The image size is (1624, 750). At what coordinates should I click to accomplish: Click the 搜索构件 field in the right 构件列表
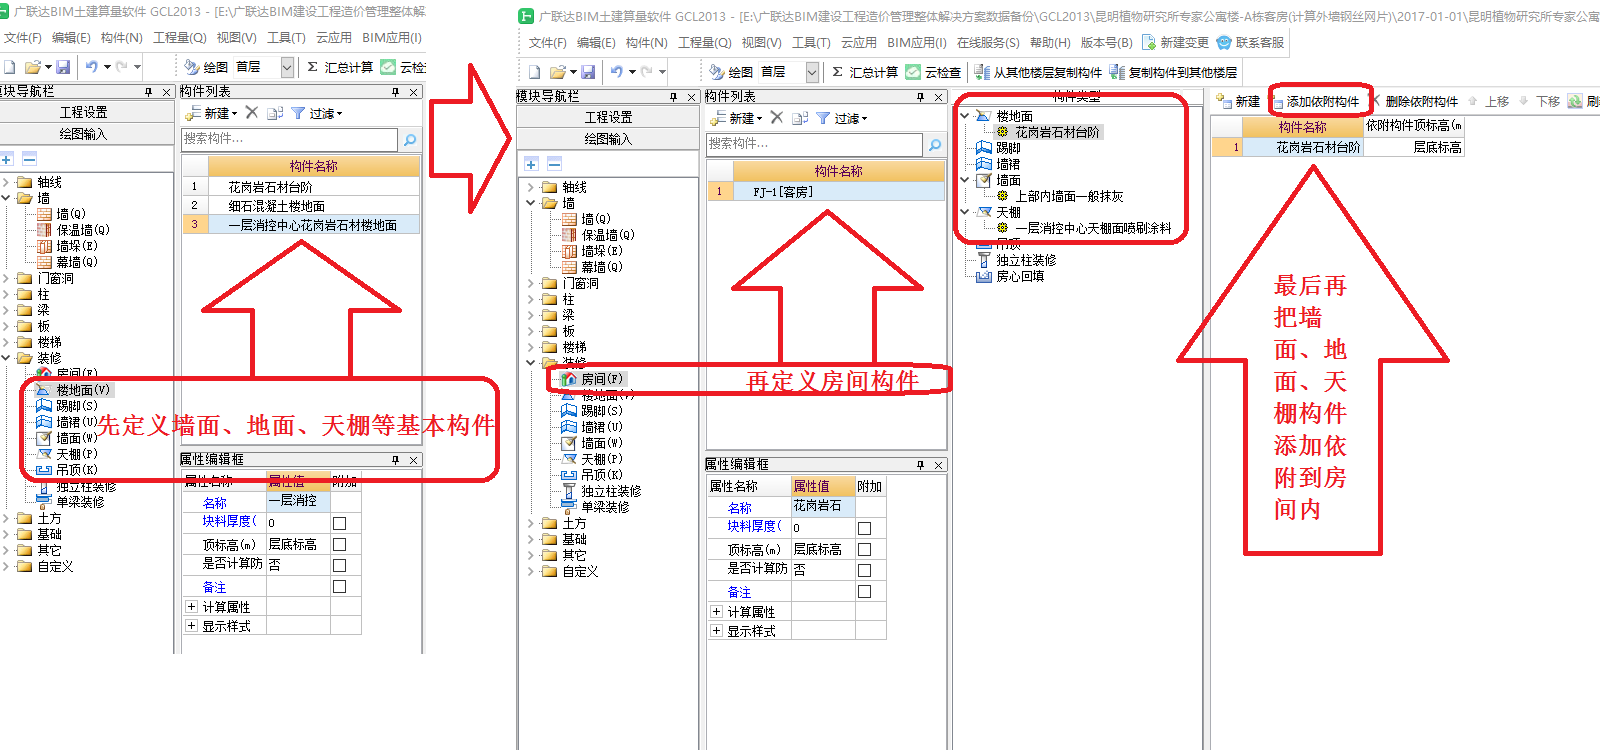tap(814, 145)
